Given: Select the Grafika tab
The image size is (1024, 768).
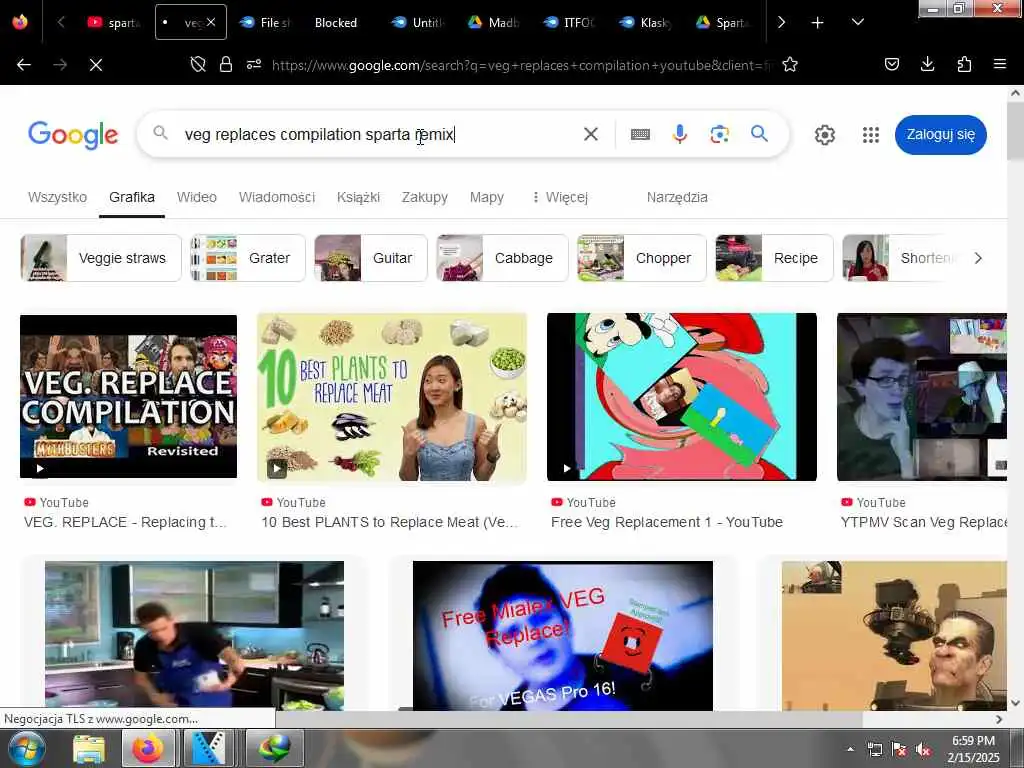Looking at the screenshot, I should click(132, 197).
